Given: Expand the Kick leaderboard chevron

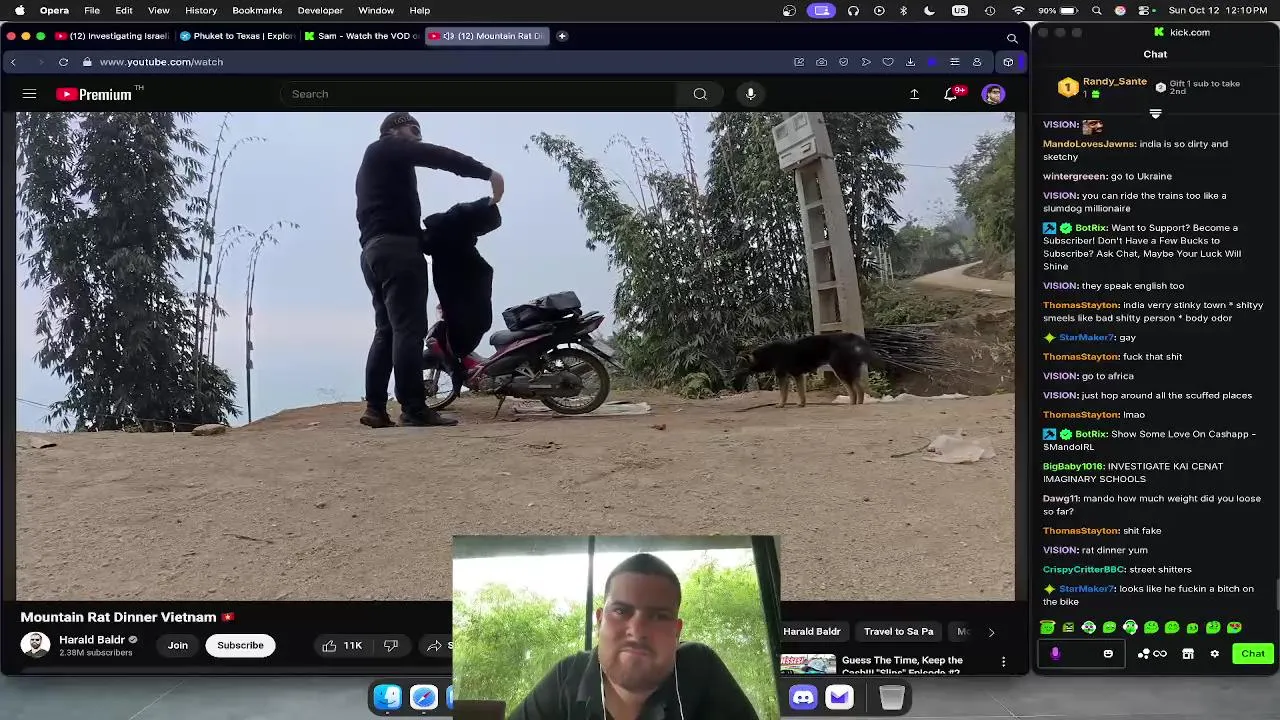Looking at the screenshot, I should tap(1155, 114).
